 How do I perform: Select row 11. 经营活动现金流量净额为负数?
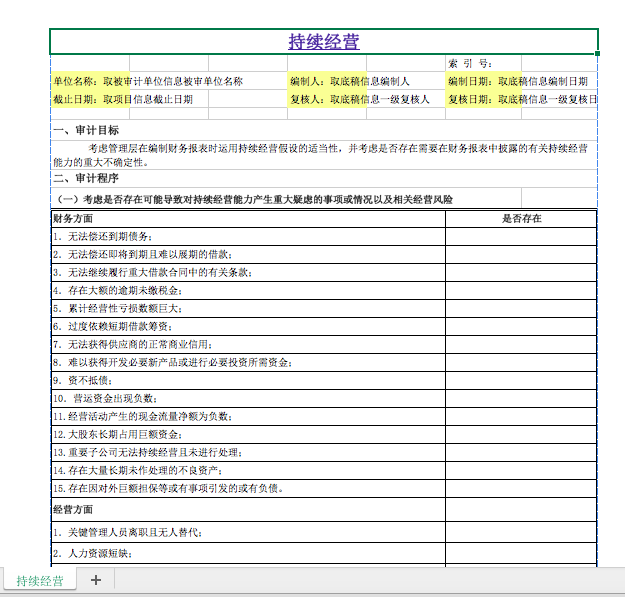(248, 416)
